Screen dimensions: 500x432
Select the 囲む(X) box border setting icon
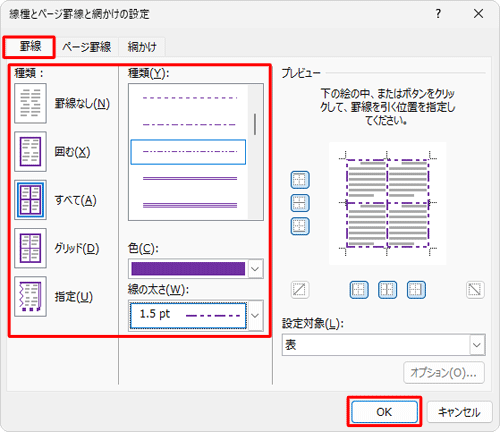coord(30,152)
